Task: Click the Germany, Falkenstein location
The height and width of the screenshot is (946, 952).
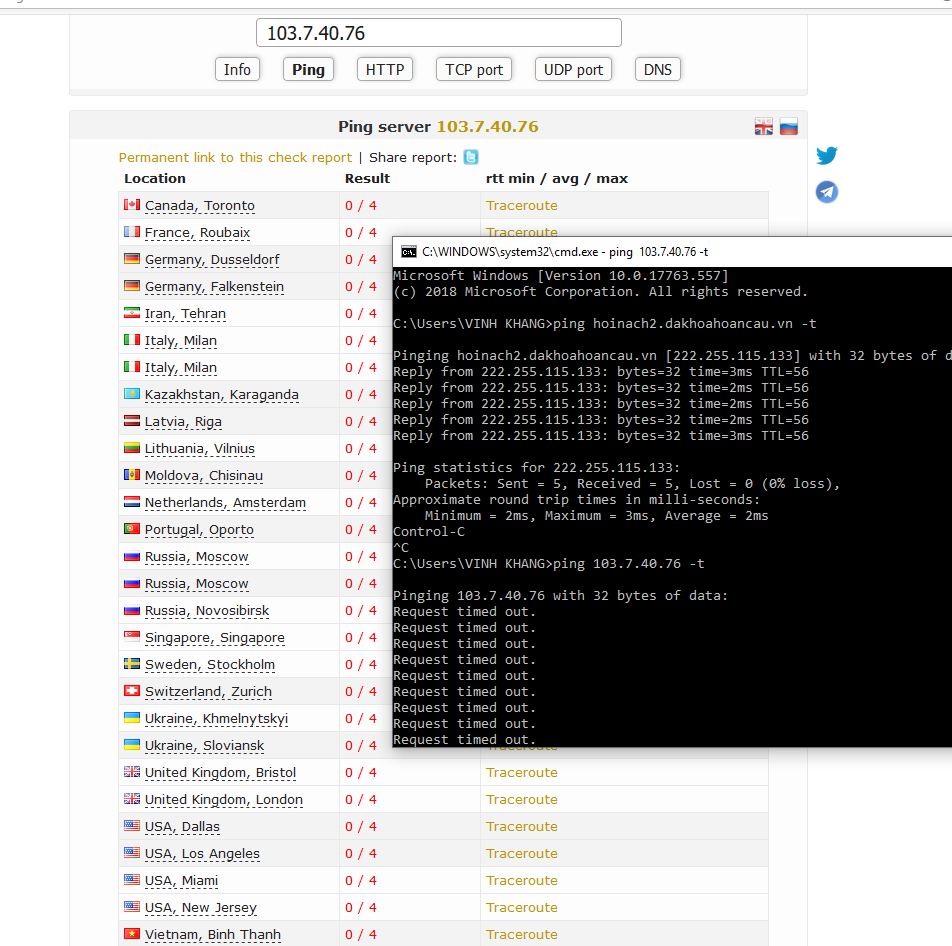Action: tap(214, 287)
